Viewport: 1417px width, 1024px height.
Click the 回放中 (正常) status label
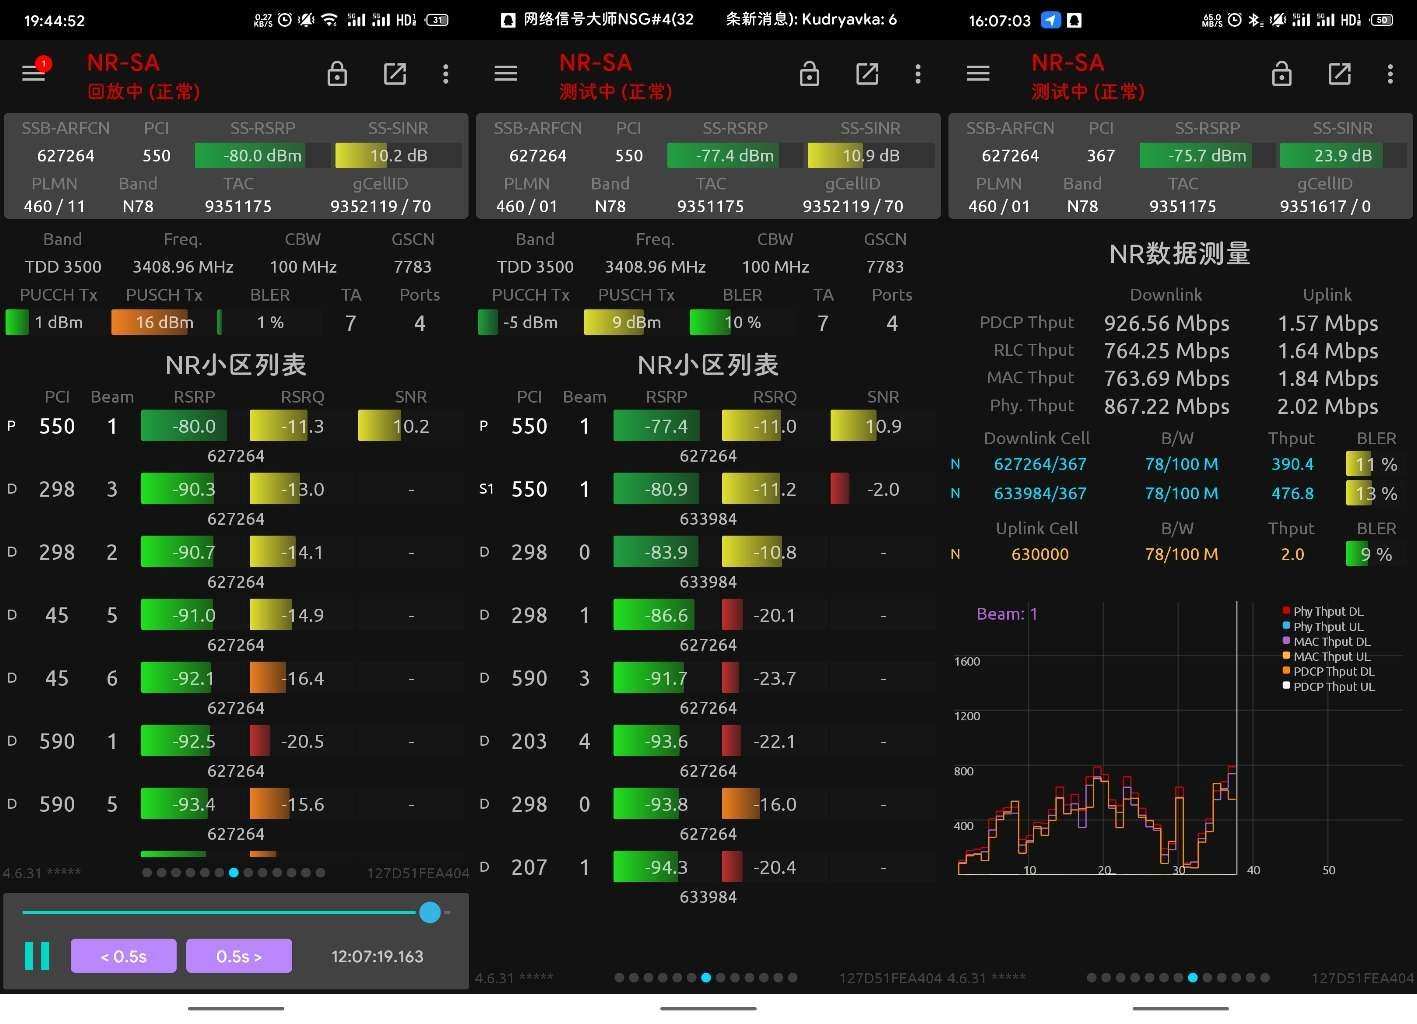coord(144,92)
